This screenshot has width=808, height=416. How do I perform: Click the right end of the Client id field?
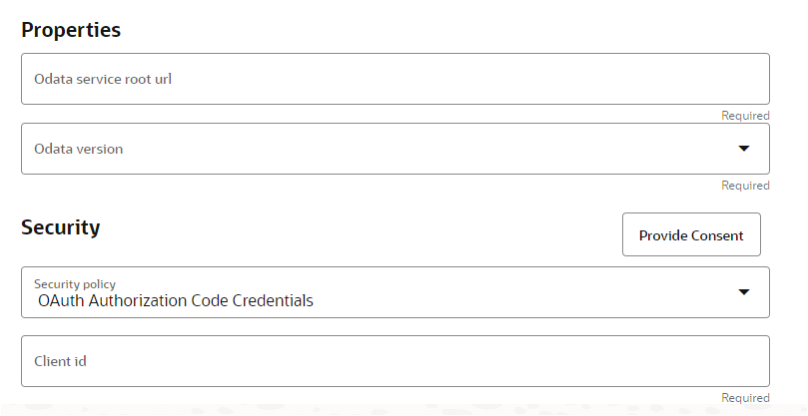point(740,361)
